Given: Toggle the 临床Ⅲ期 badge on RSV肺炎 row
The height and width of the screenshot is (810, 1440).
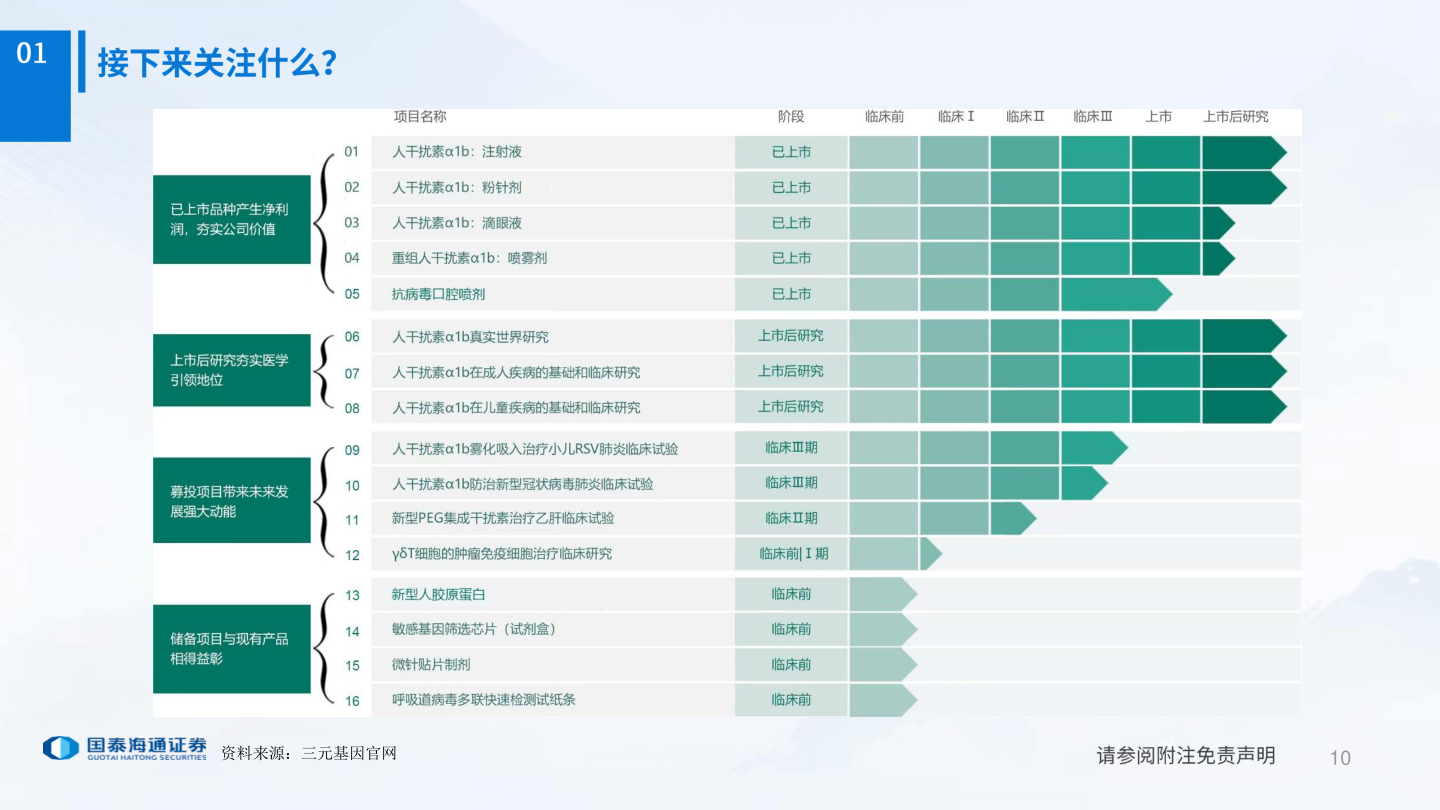Looking at the screenshot, I should [791, 448].
